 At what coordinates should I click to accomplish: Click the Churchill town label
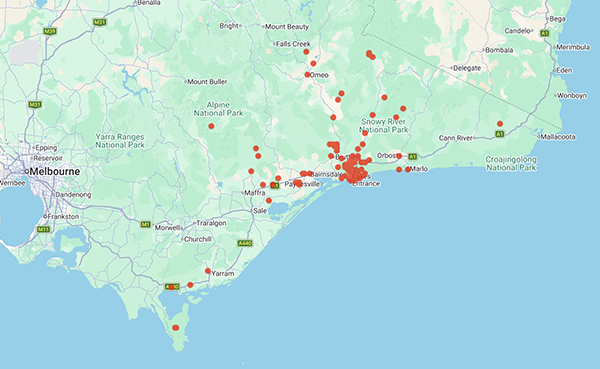point(198,239)
